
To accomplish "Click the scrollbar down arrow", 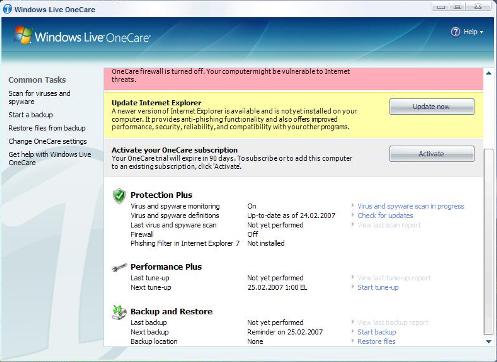I will [x=489, y=341].
